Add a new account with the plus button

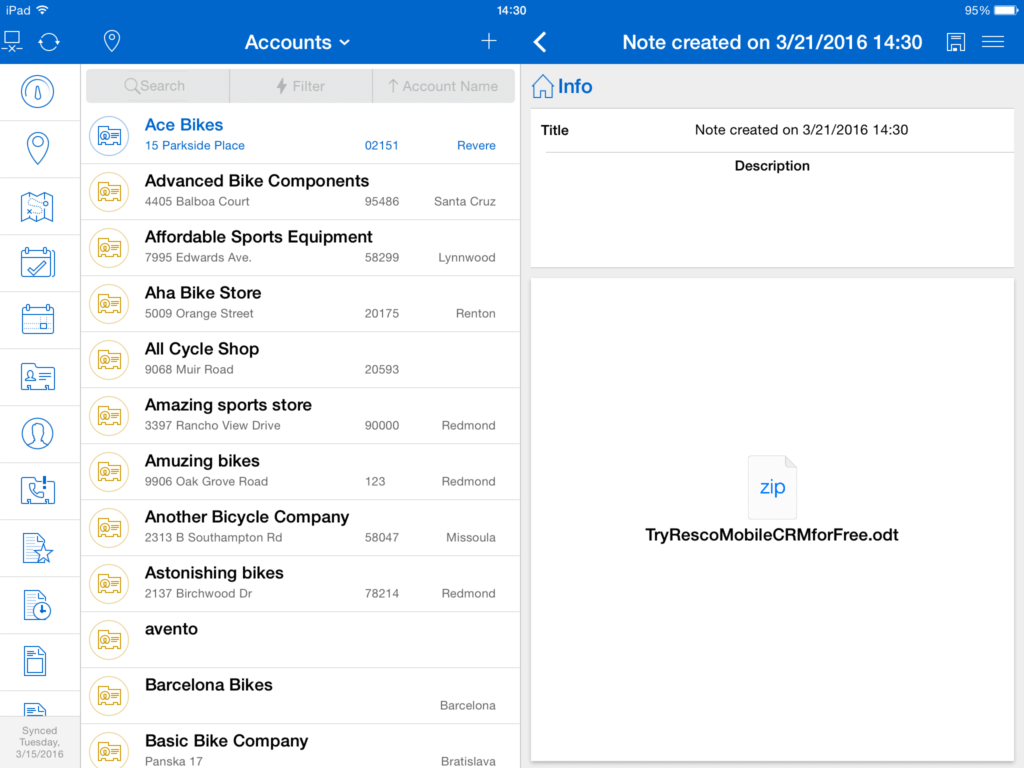(488, 41)
